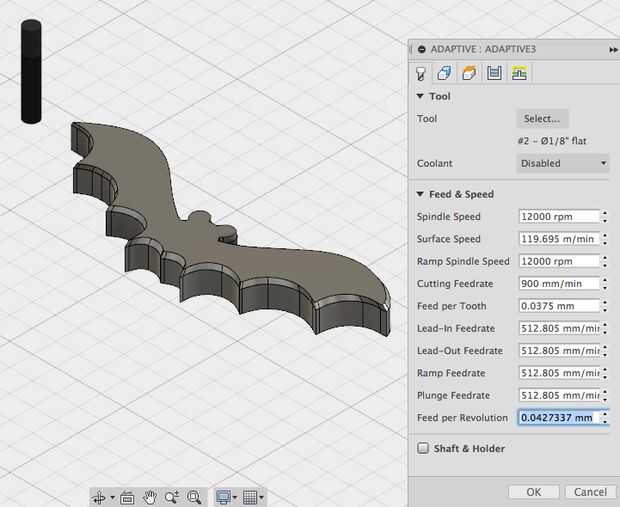Open the Geometry tab icon
The width and height of the screenshot is (620, 507).
click(445, 73)
